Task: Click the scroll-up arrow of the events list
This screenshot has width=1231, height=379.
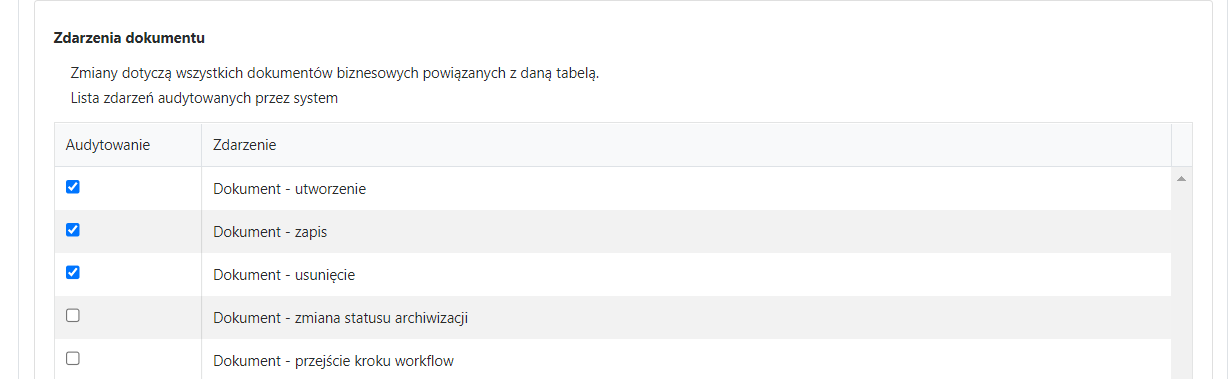Action: point(1182,178)
